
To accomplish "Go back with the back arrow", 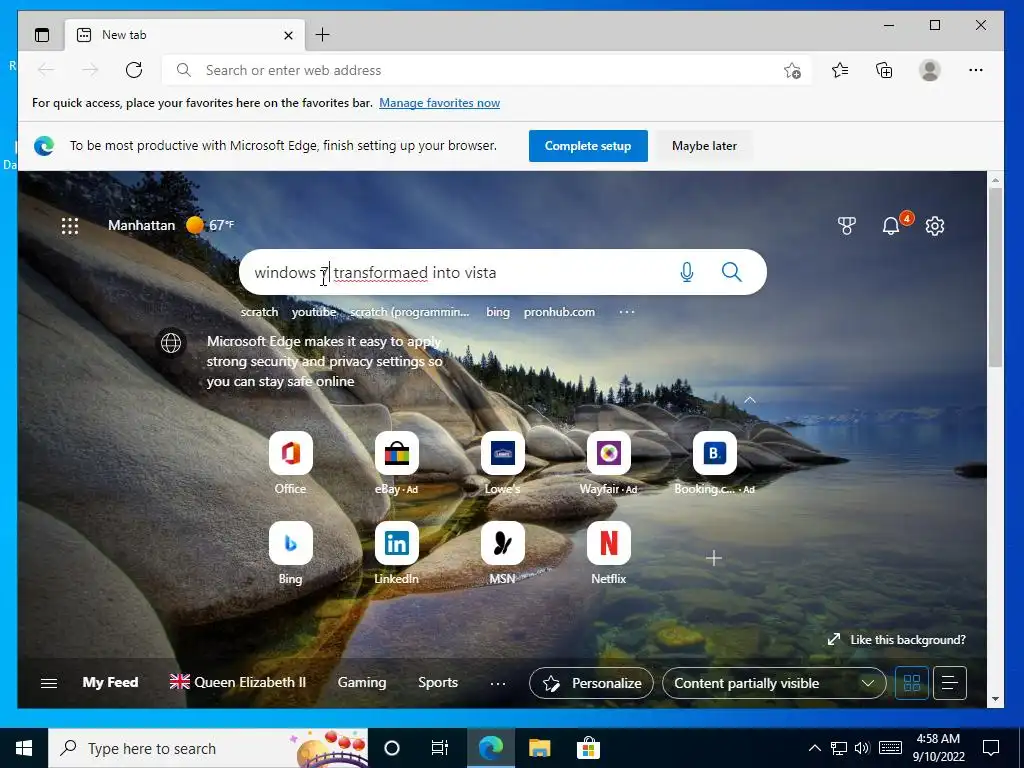I will 46,70.
